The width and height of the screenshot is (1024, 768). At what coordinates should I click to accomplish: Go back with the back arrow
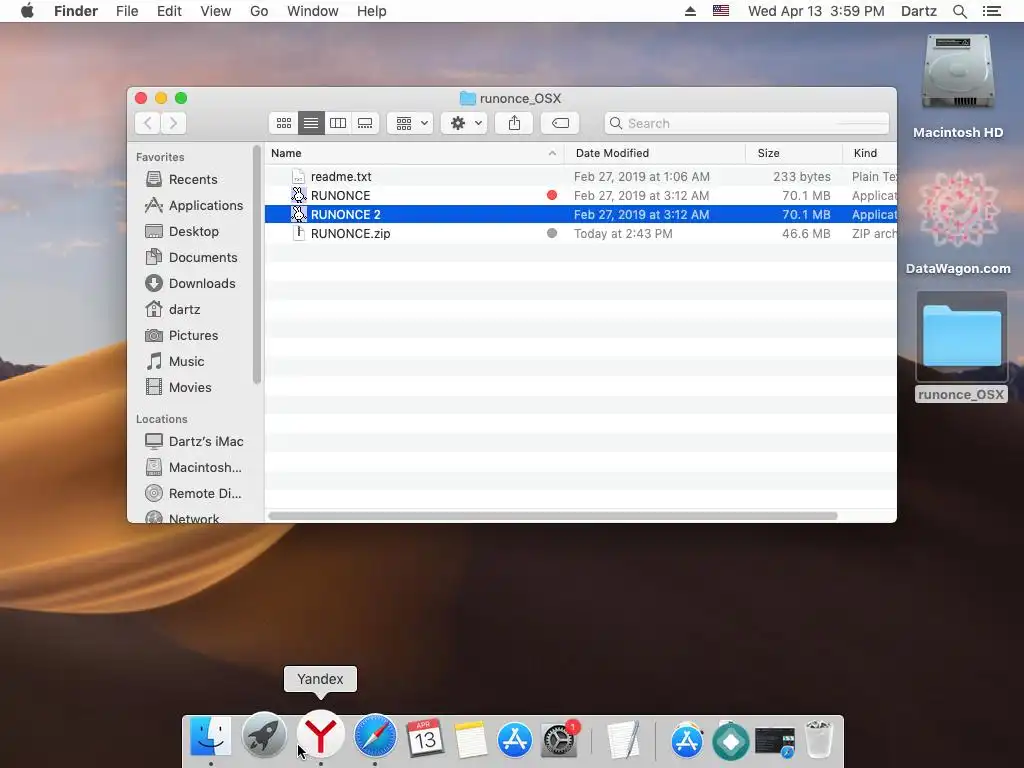click(148, 123)
